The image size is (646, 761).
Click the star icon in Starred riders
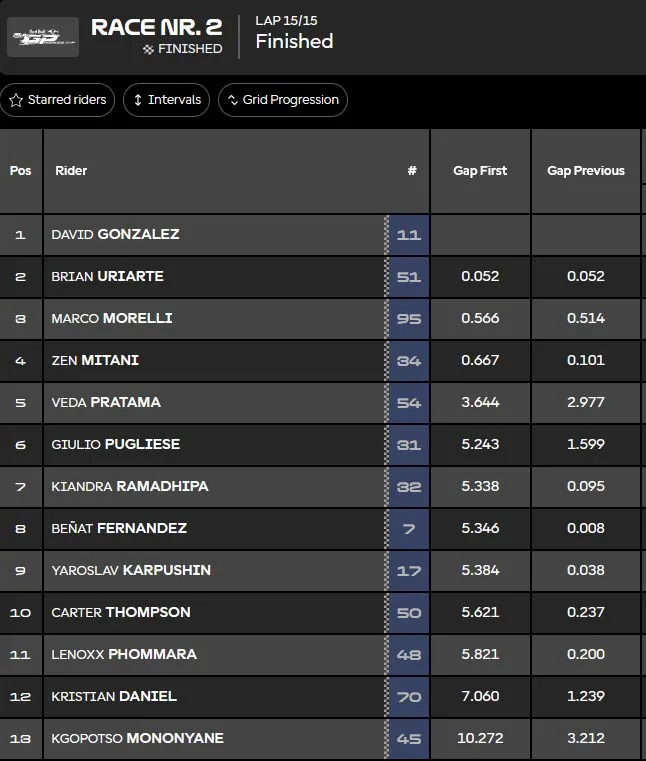(x=16, y=100)
